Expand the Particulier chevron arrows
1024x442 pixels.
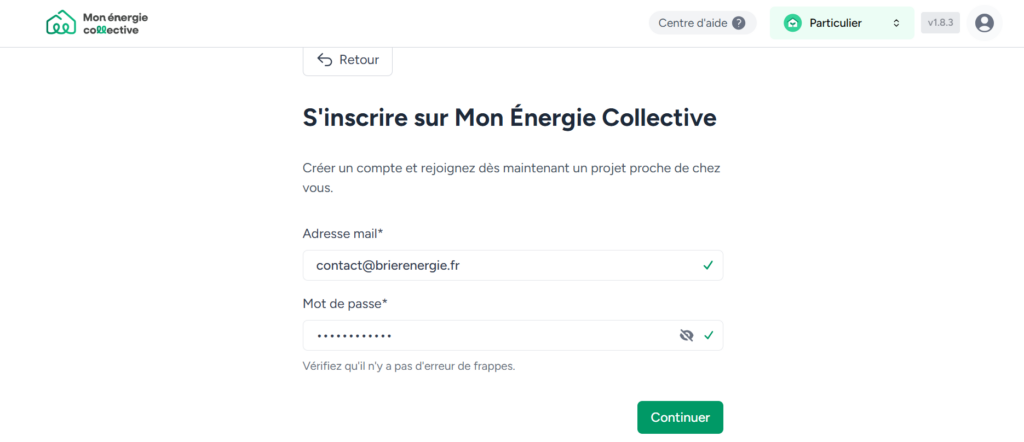(x=896, y=23)
